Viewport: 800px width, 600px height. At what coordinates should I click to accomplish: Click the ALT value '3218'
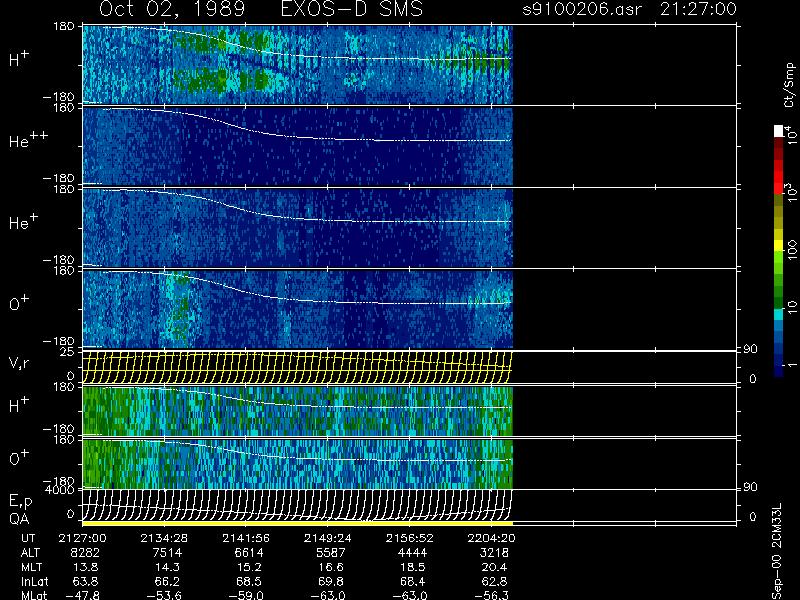click(494, 553)
